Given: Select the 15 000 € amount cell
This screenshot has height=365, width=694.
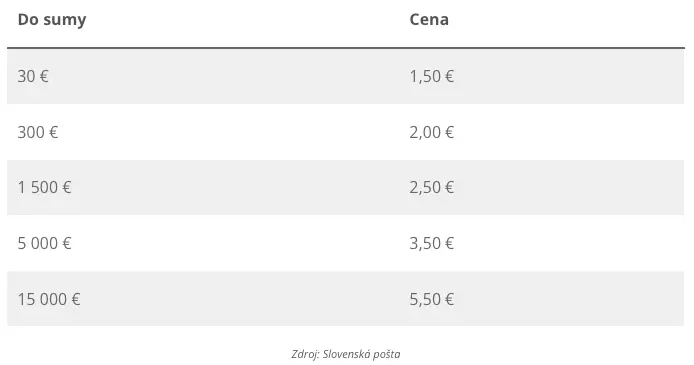Looking at the screenshot, I should [x=49, y=299].
